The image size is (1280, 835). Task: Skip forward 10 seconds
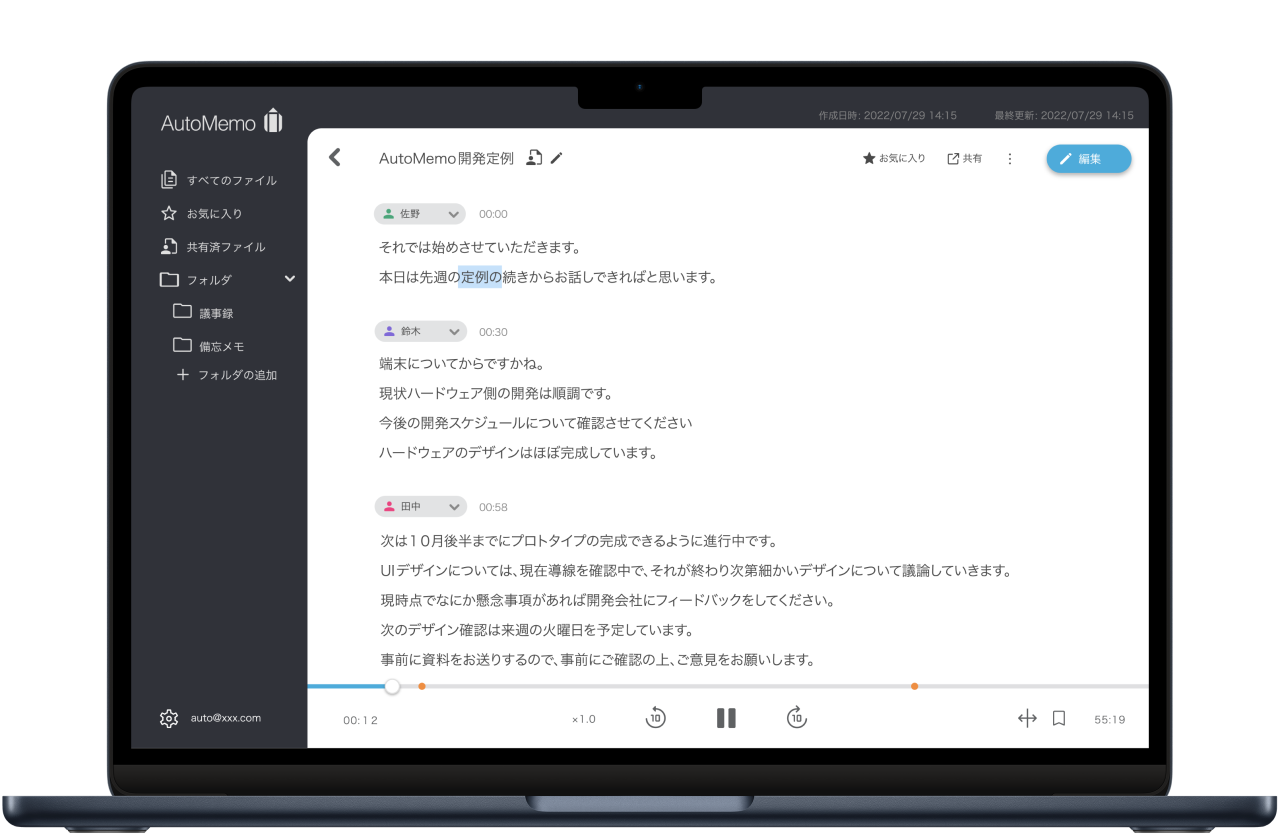(x=796, y=717)
